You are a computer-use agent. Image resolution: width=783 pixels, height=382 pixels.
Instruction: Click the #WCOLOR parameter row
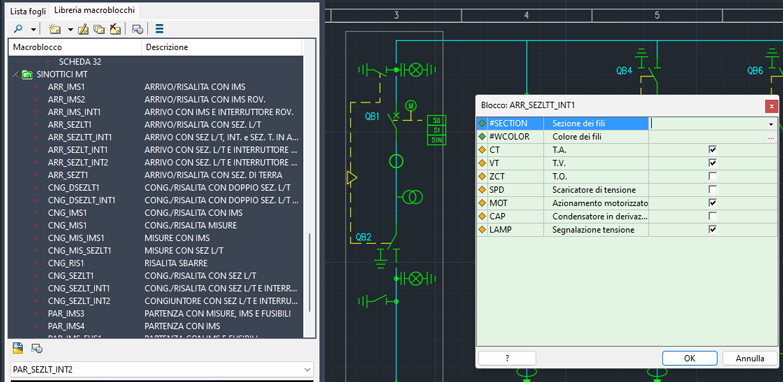coord(627,136)
